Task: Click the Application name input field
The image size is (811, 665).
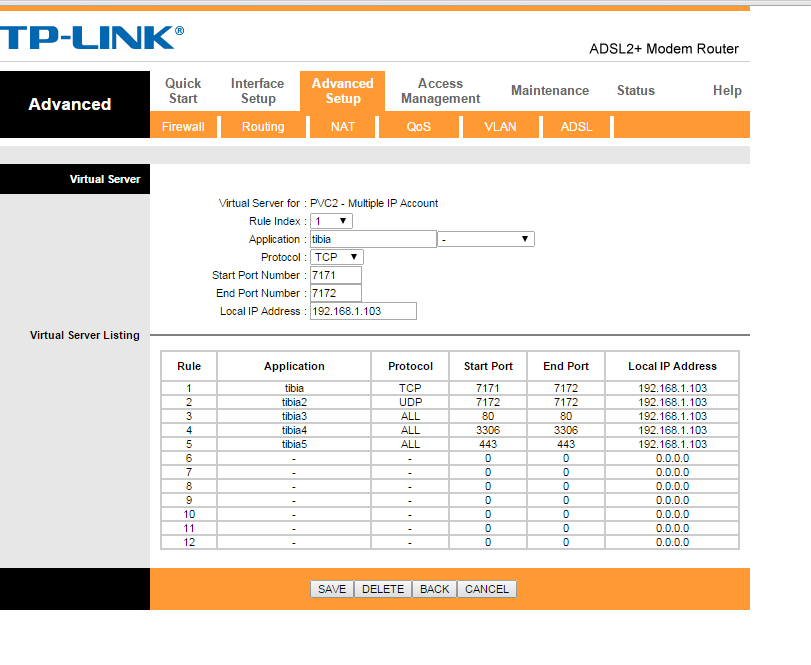Action: (373, 239)
